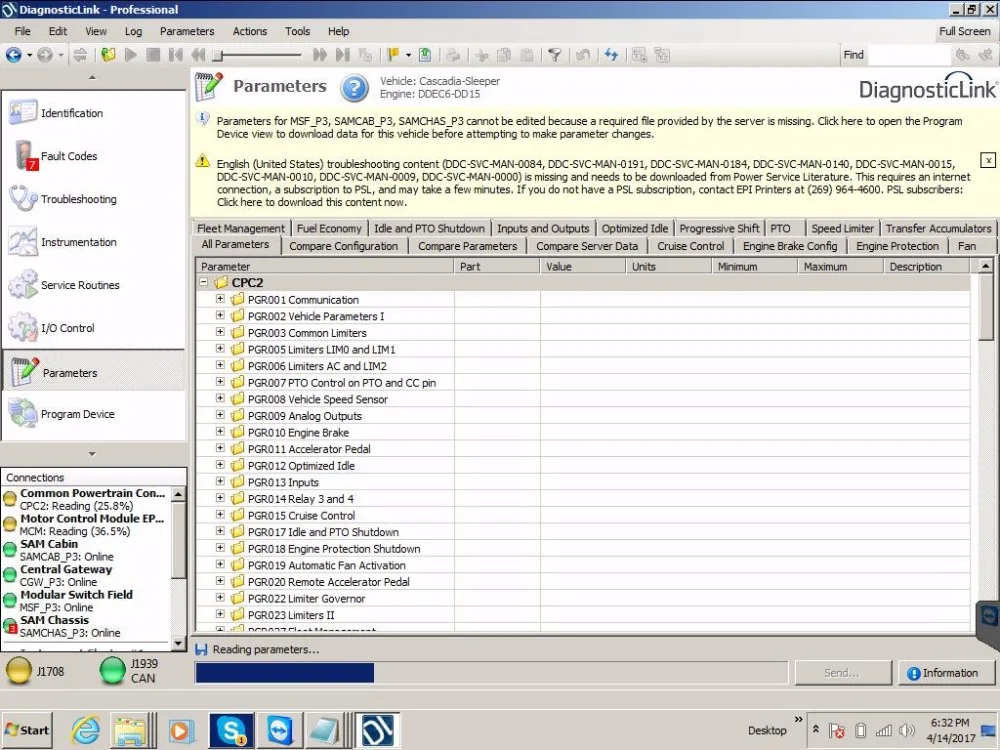This screenshot has width=1000, height=750.
Task: Click the Information button
Action: pyautogui.click(x=945, y=672)
